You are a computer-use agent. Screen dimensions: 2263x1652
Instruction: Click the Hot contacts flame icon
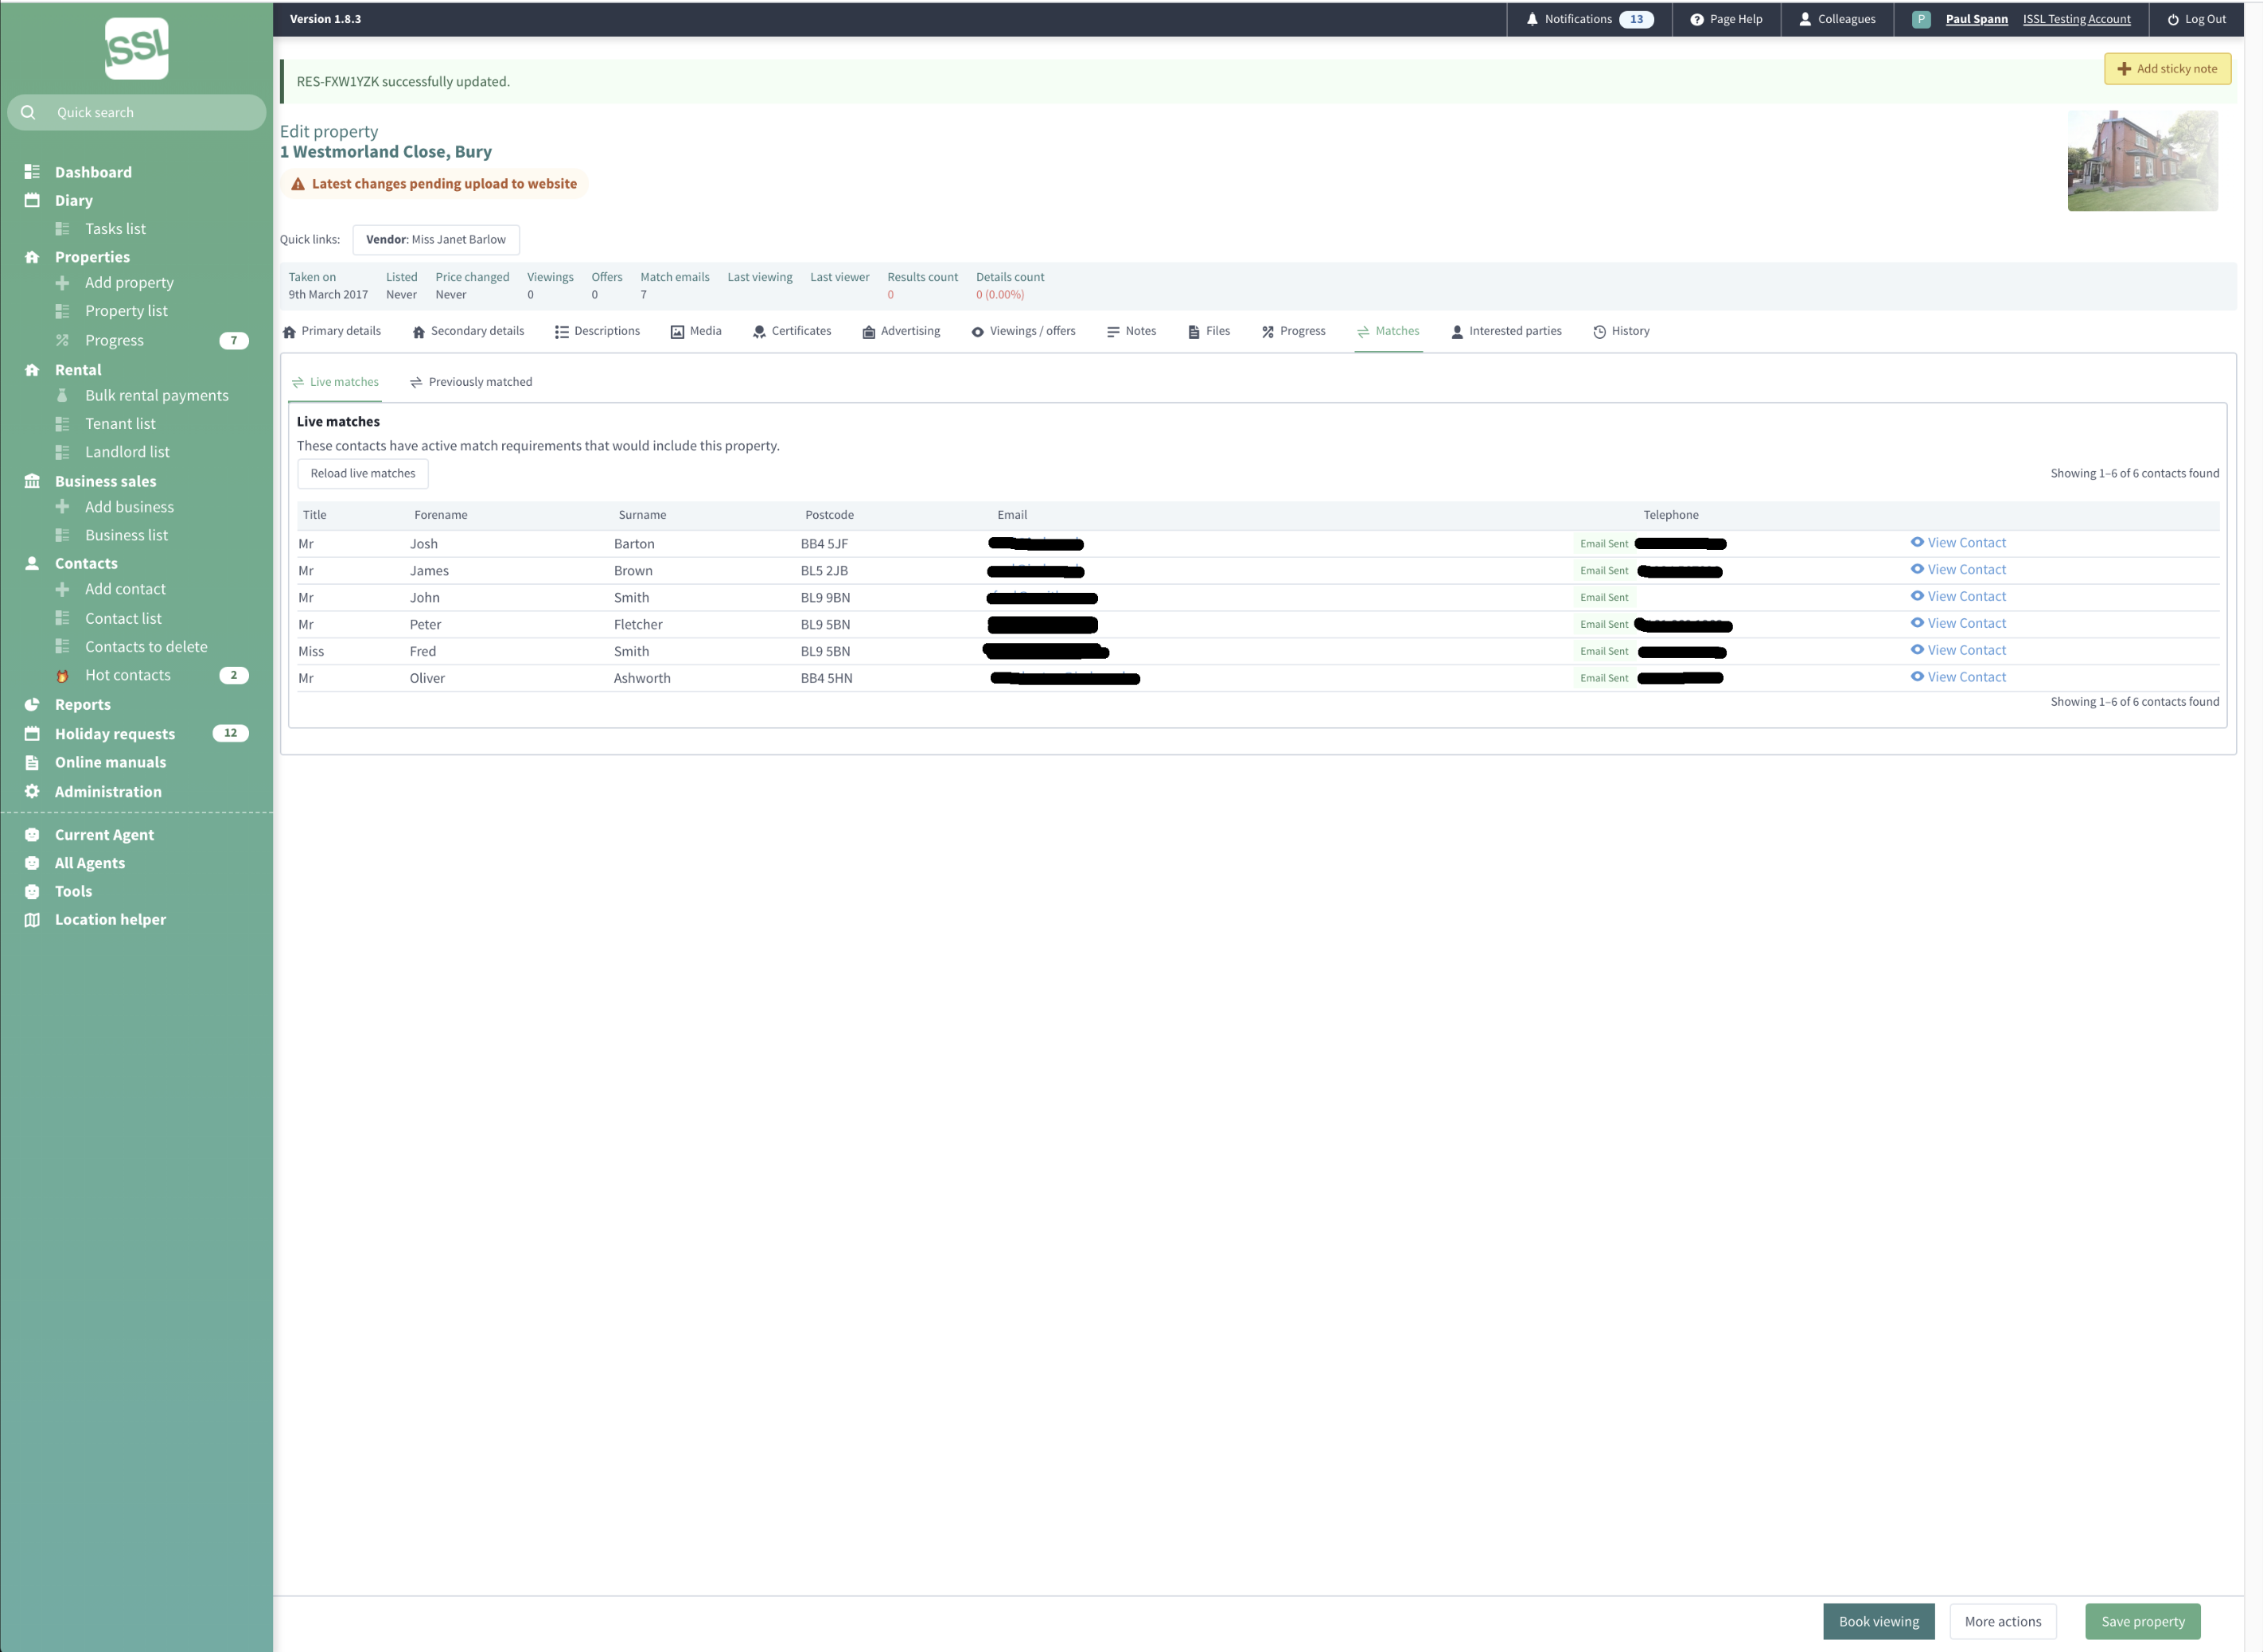[x=62, y=676]
